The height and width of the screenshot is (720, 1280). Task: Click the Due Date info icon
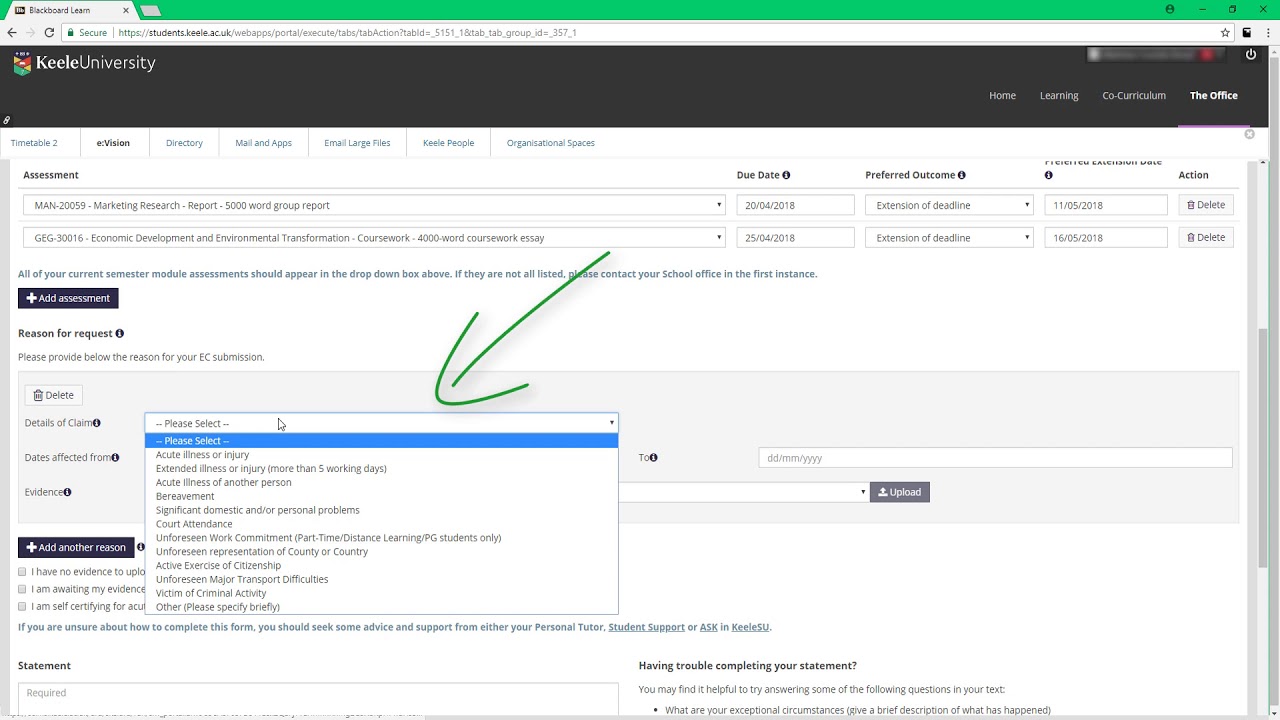coord(786,175)
